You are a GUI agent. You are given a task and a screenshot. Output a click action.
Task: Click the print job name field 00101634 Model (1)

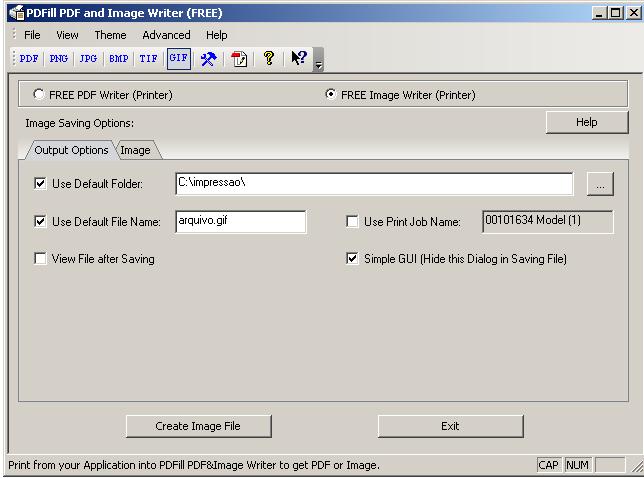(548, 222)
